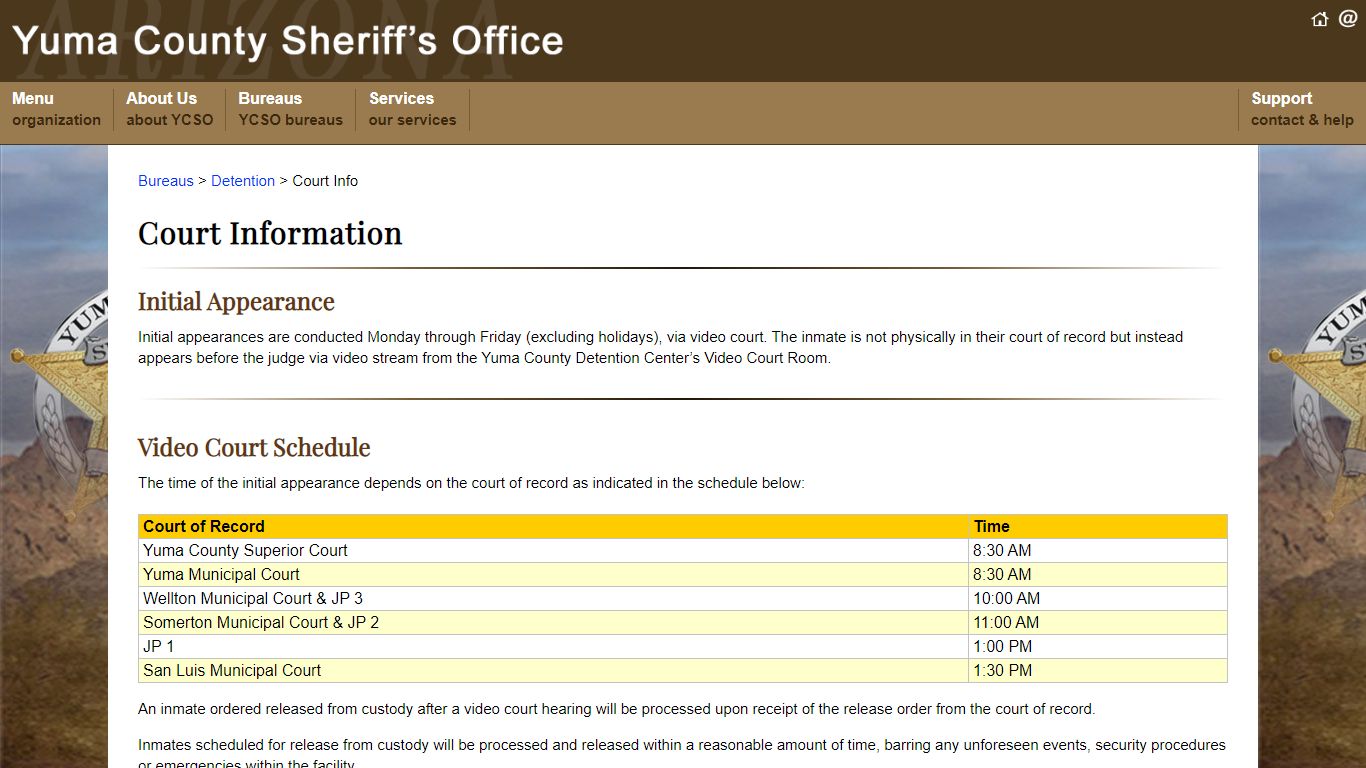The width and height of the screenshot is (1366, 768).
Task: Open the Bureaus menu
Action: [x=290, y=109]
